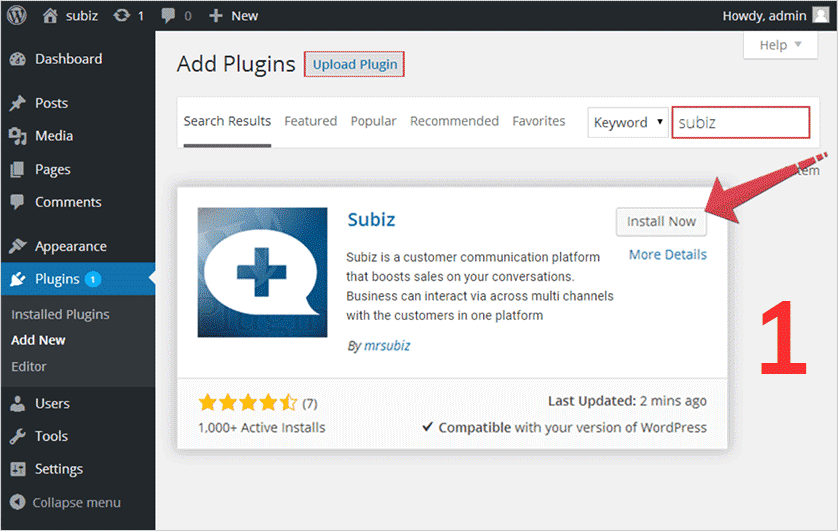
Task: Click the Dashboard gauge icon
Action: [18, 59]
